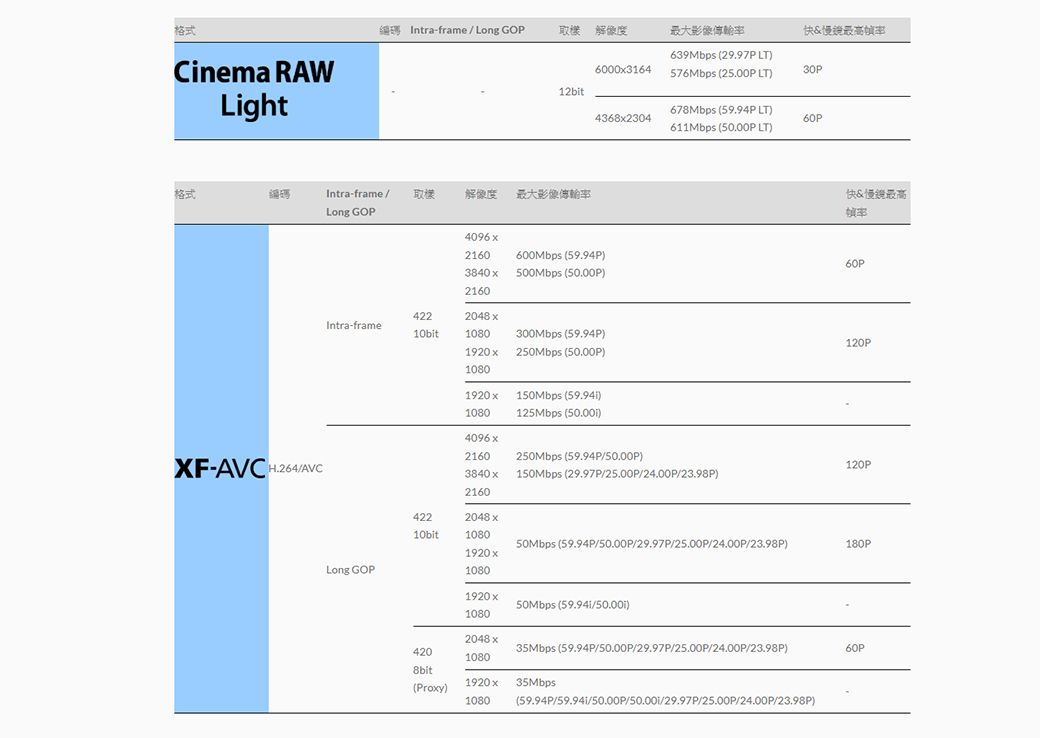Click the 60P frame rate in the proxy row
The width and height of the screenshot is (1040, 738).
click(x=855, y=648)
